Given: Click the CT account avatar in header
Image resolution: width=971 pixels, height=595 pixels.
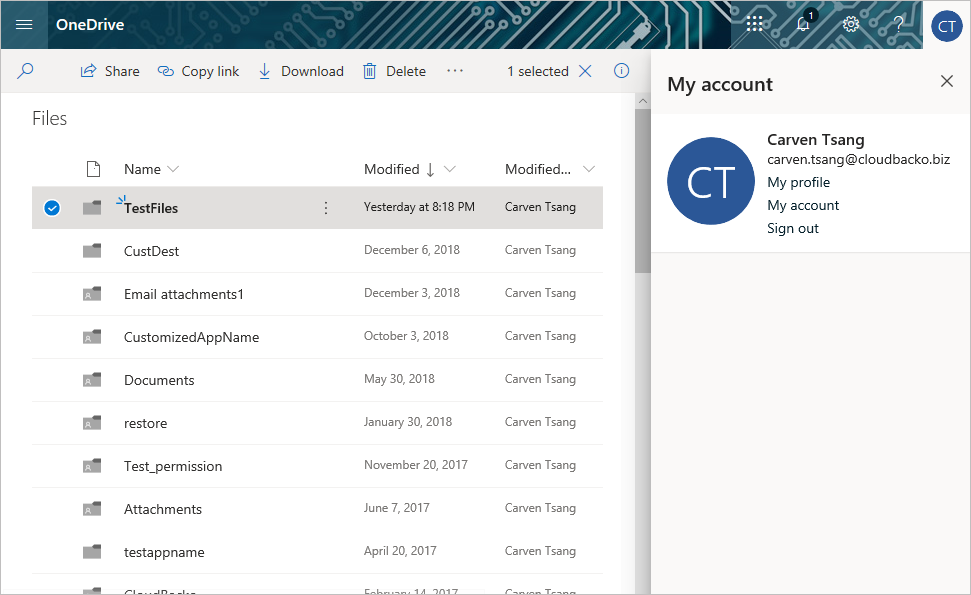Looking at the screenshot, I should [946, 25].
